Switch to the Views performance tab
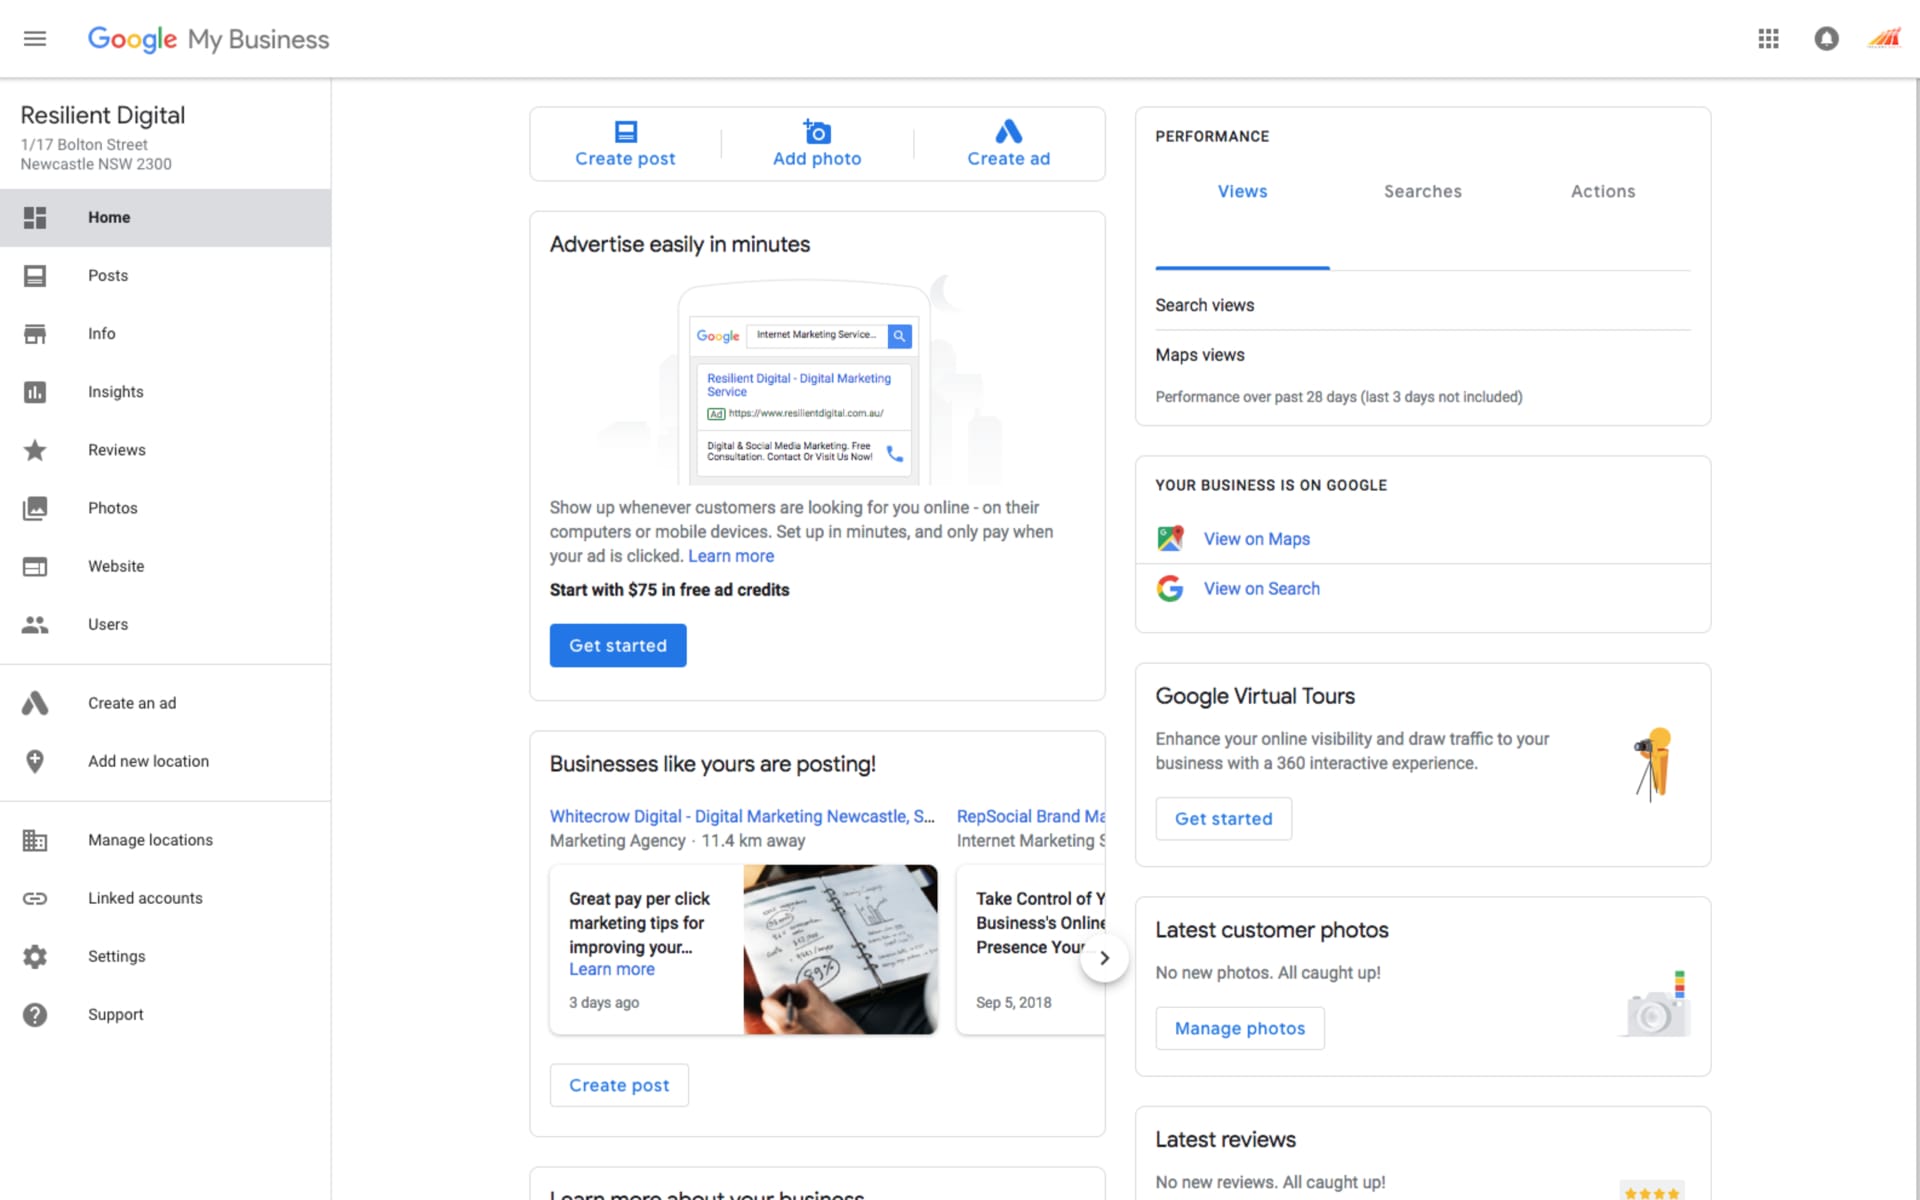 click(1242, 191)
